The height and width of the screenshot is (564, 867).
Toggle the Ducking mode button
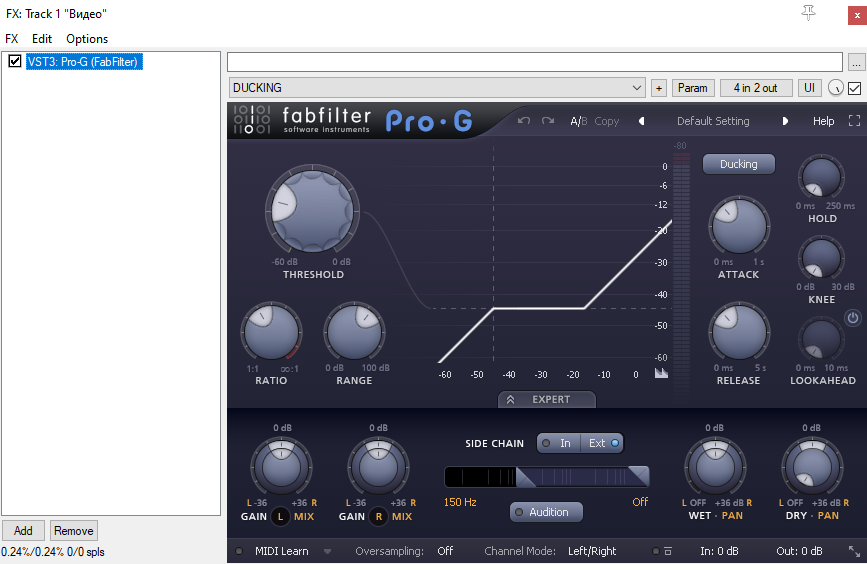click(x=738, y=164)
